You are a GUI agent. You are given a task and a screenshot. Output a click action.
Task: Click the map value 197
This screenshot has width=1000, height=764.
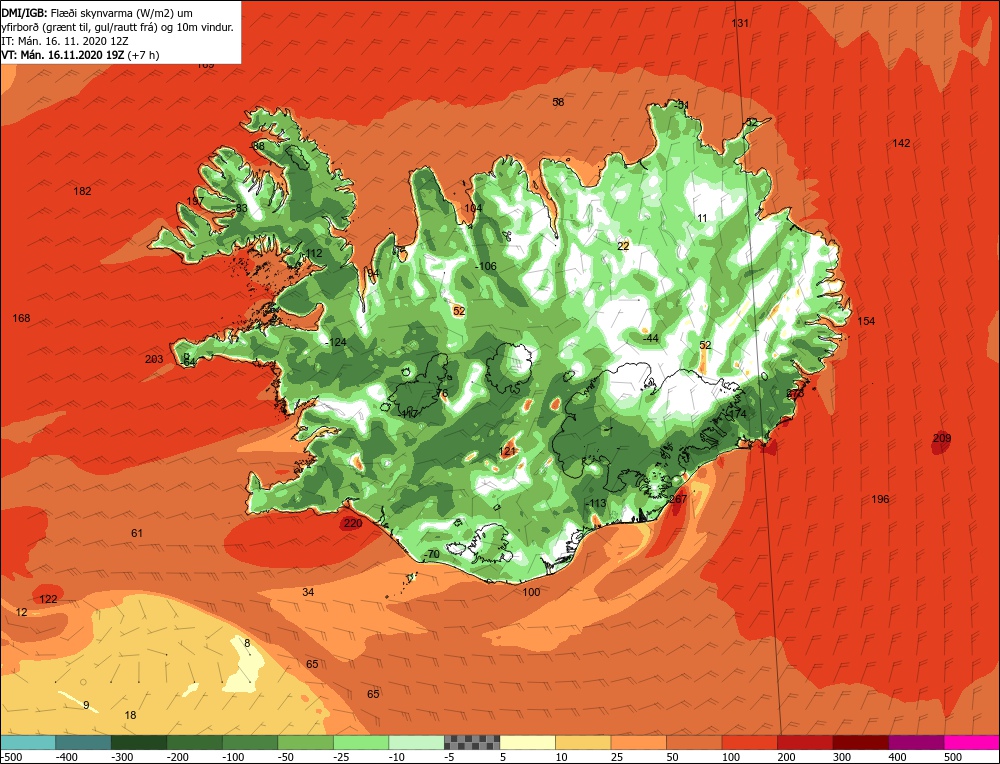tap(195, 201)
